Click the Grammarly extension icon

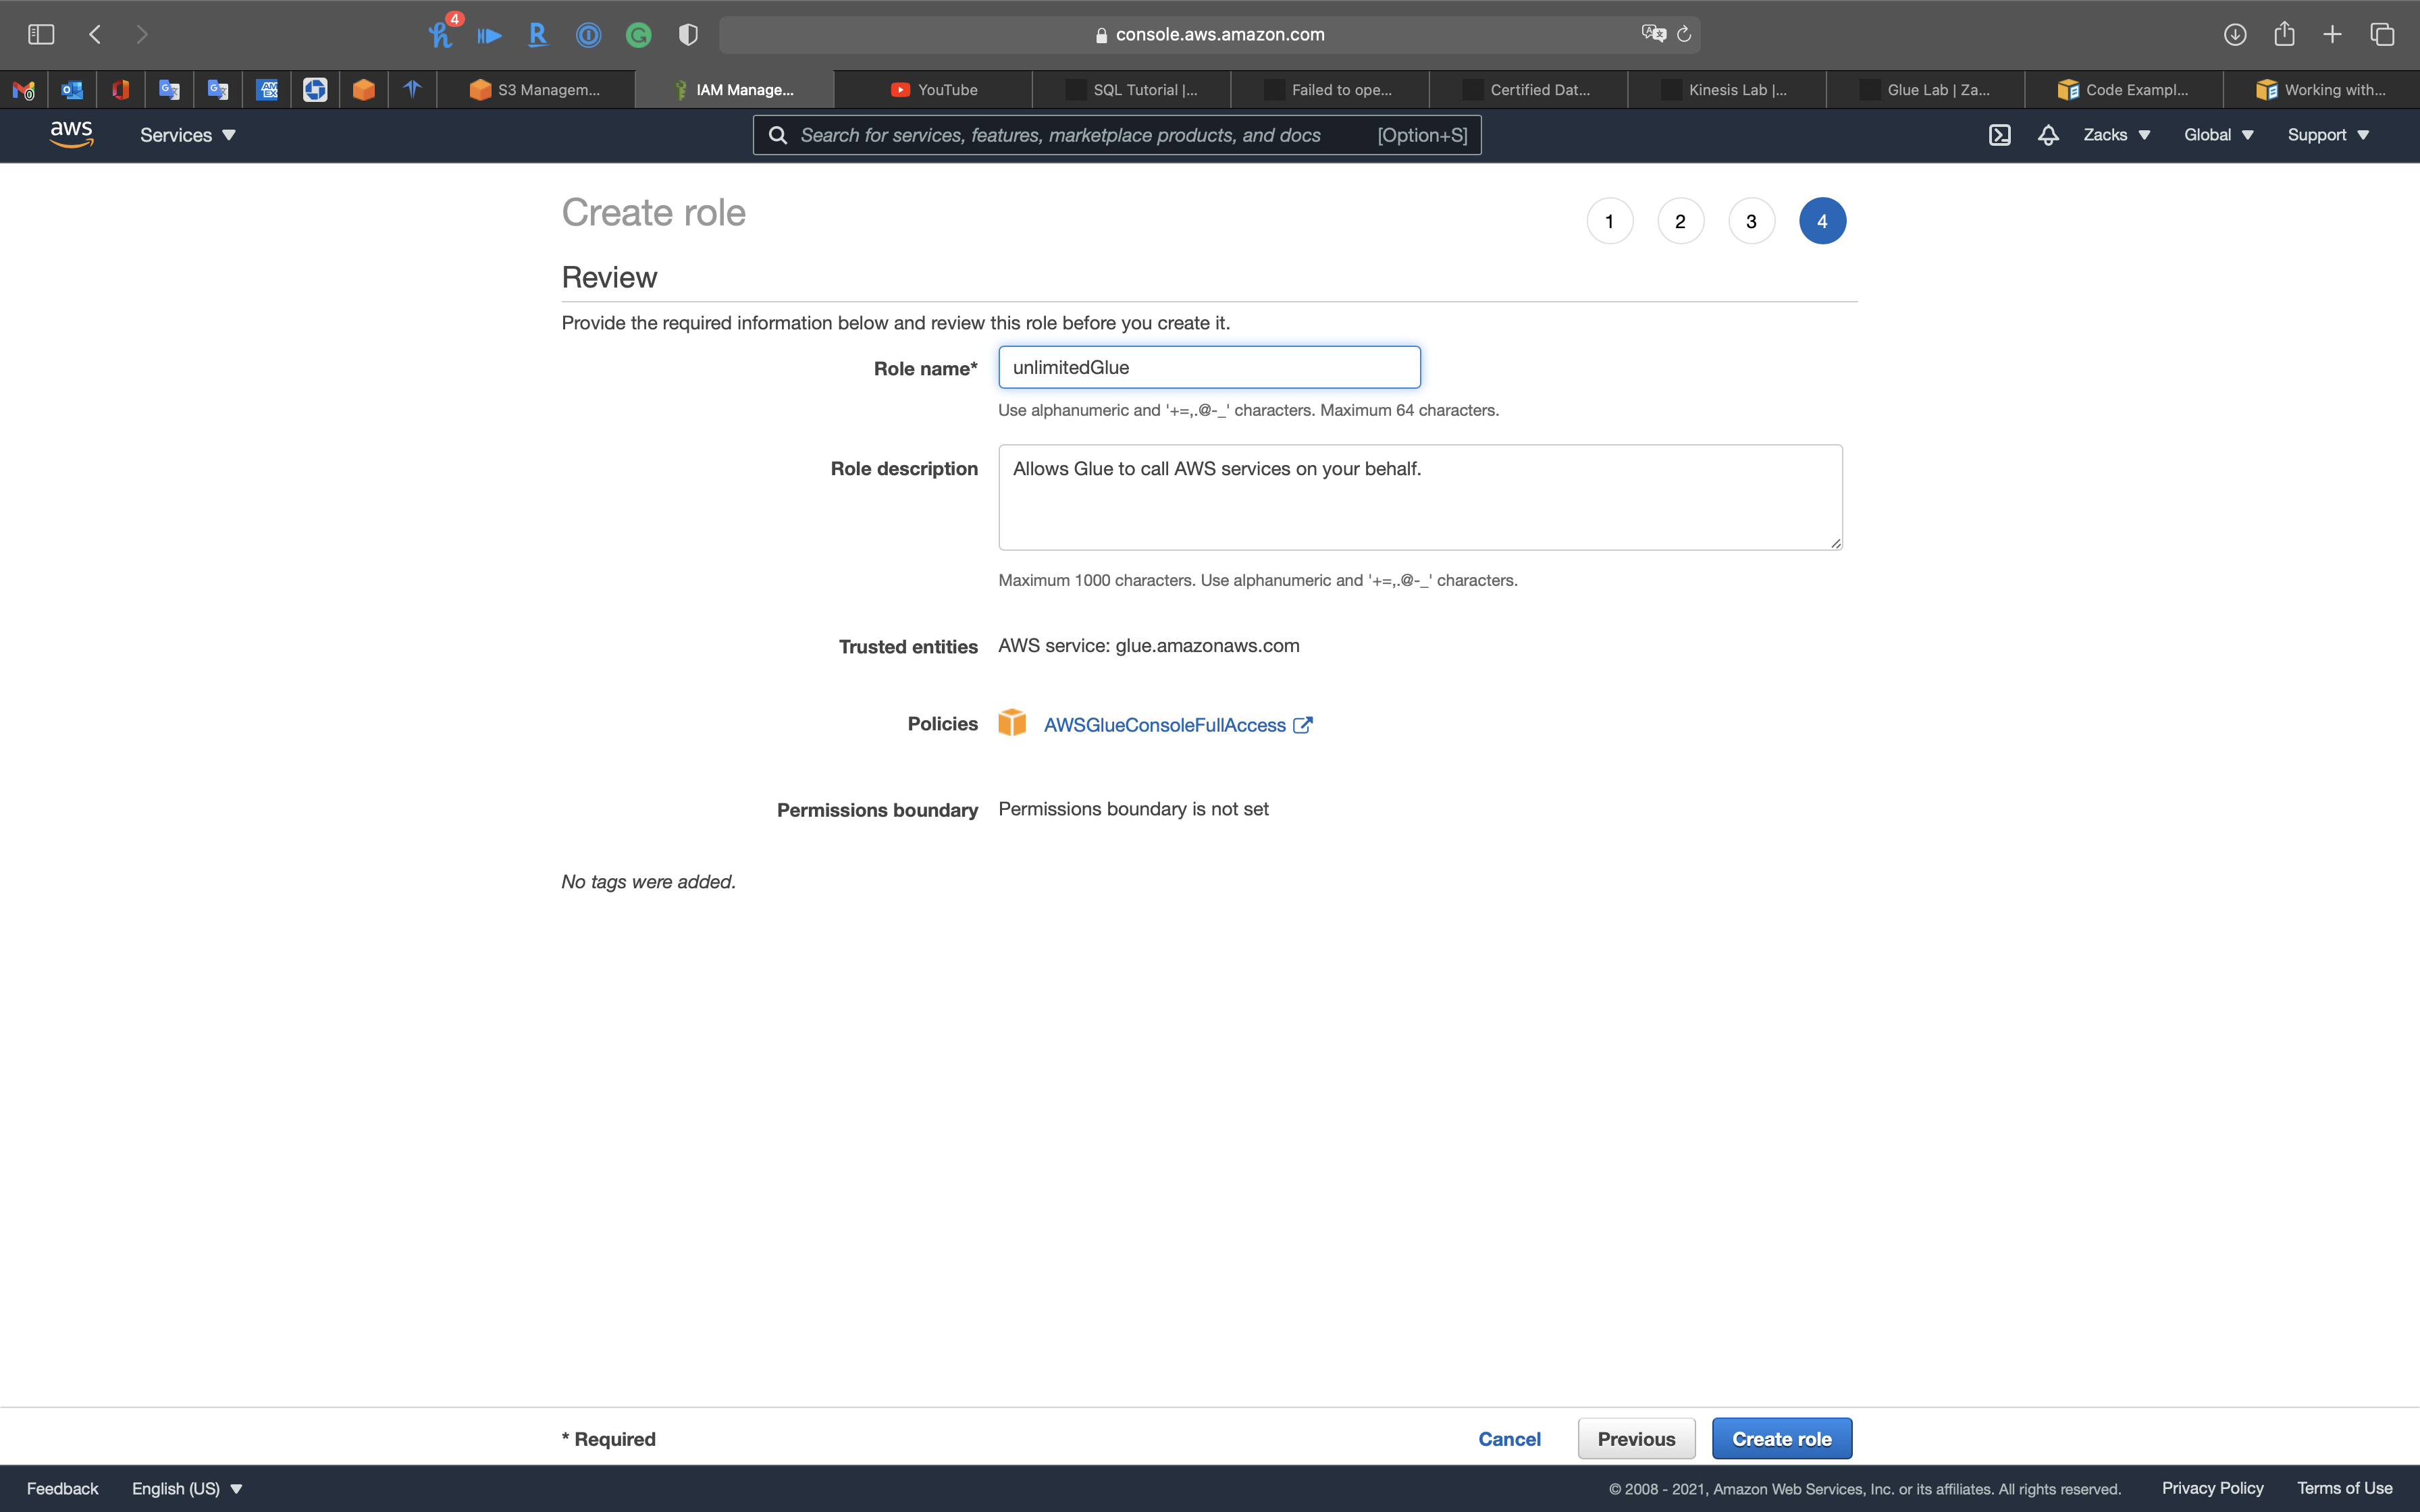point(638,36)
